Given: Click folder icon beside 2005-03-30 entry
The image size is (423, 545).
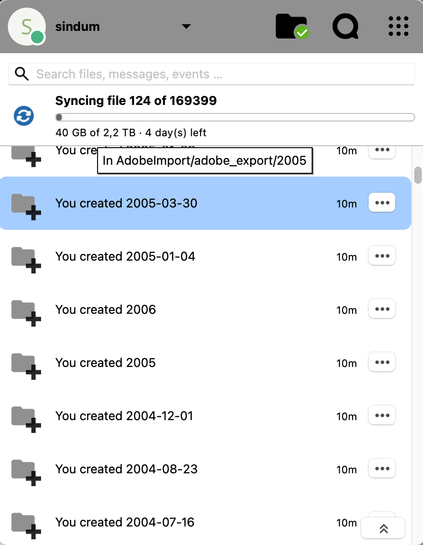Looking at the screenshot, I should [26, 206].
